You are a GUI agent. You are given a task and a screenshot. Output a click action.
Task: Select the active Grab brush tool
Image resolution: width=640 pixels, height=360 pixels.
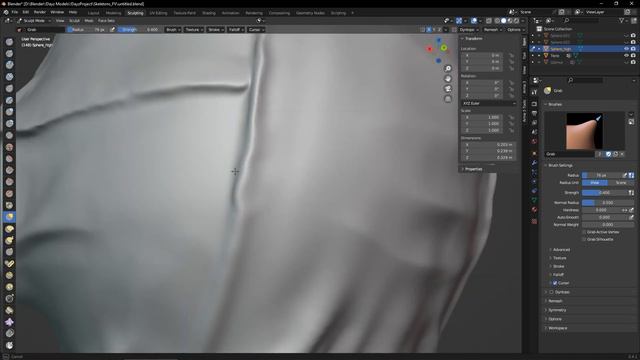coord(9,217)
